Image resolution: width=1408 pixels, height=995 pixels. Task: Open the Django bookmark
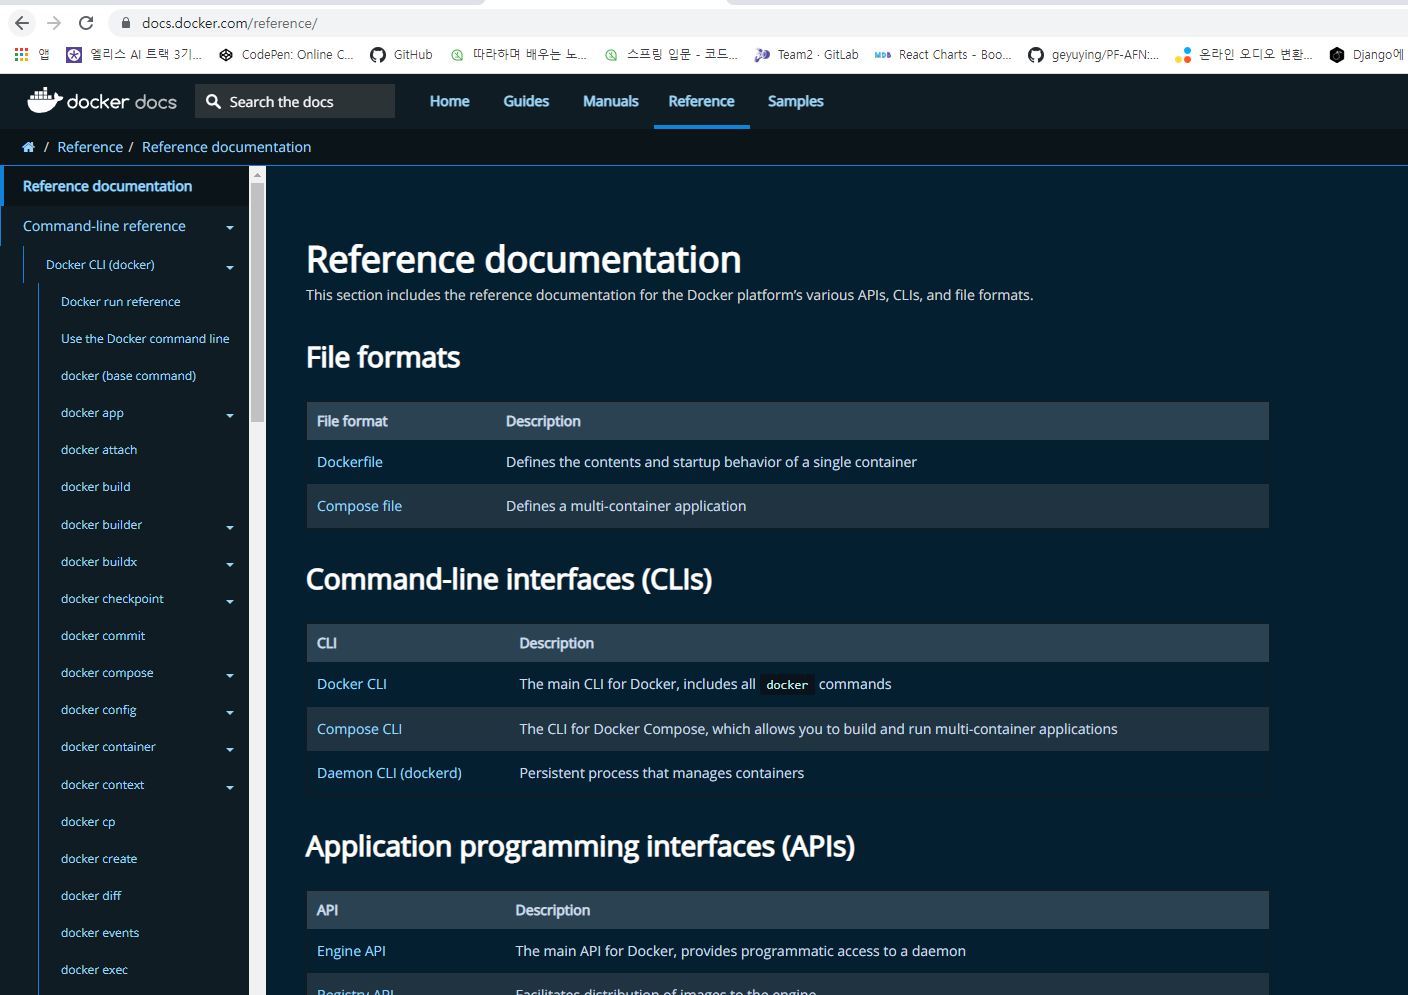[x=1366, y=55]
